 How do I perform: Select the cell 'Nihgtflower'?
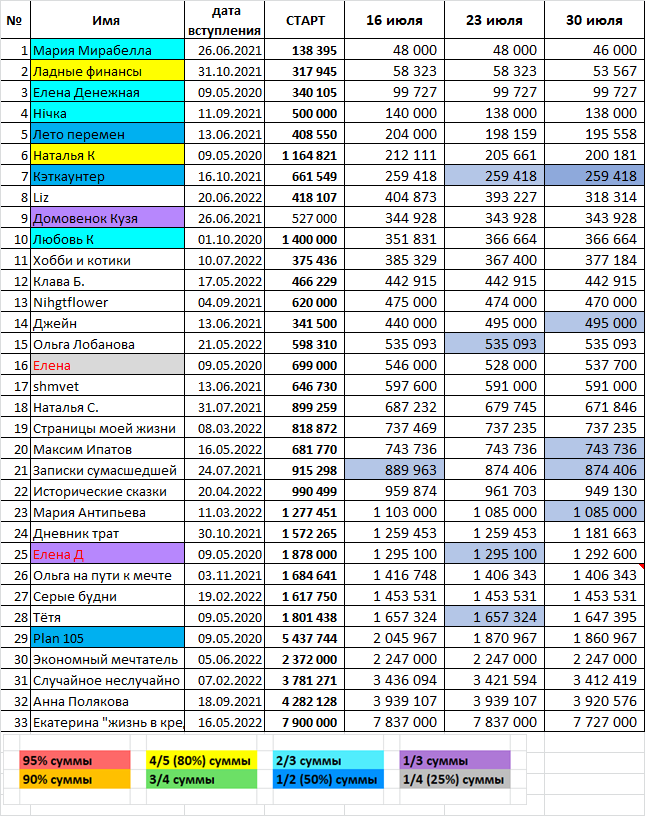tap(107, 302)
